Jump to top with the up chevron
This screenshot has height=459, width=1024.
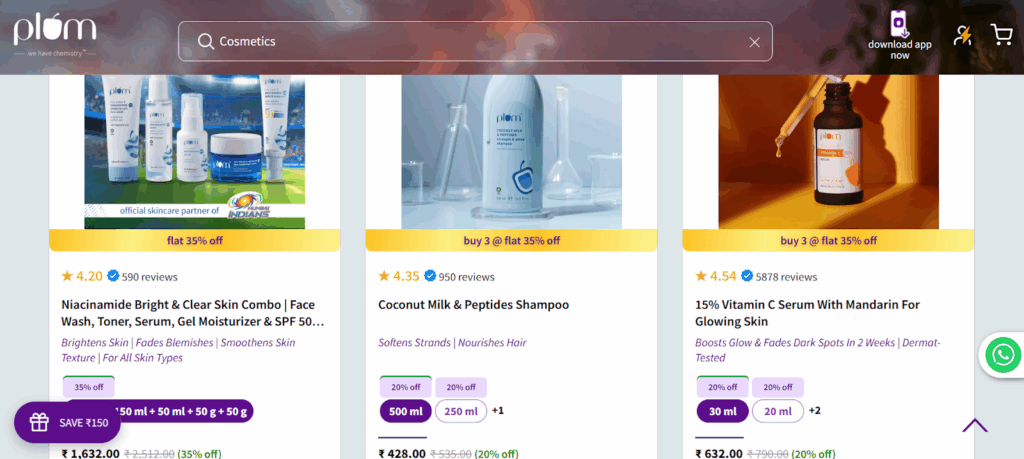[x=974, y=426]
